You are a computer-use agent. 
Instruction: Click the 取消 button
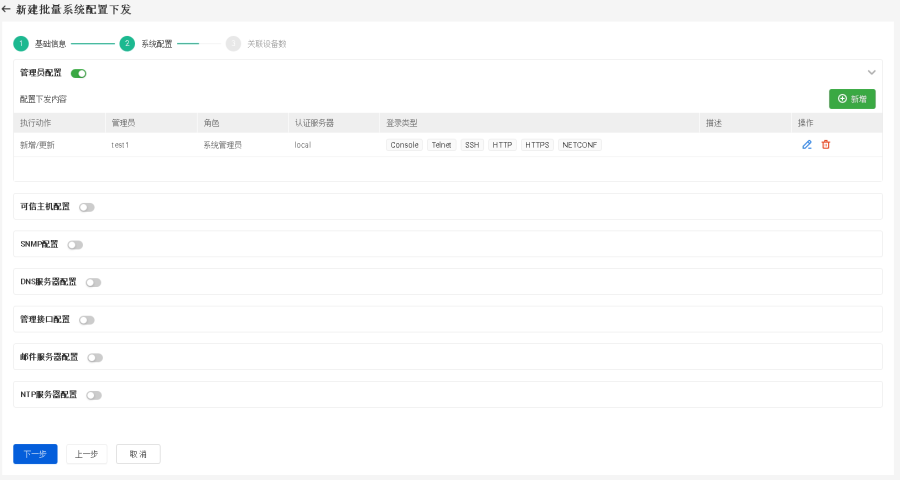click(138, 454)
